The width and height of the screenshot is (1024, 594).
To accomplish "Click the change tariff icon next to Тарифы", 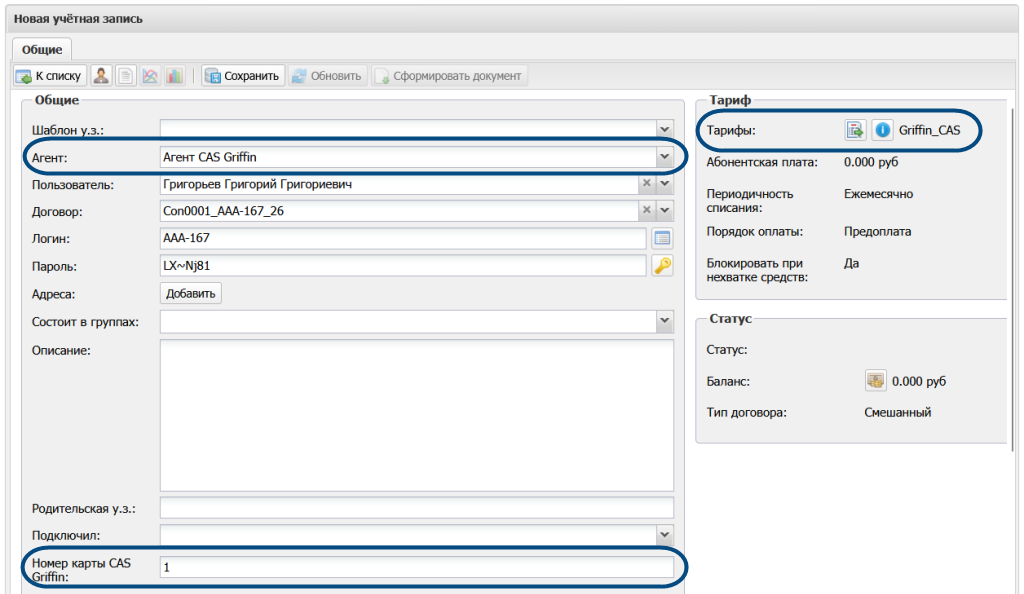I will click(x=855, y=130).
